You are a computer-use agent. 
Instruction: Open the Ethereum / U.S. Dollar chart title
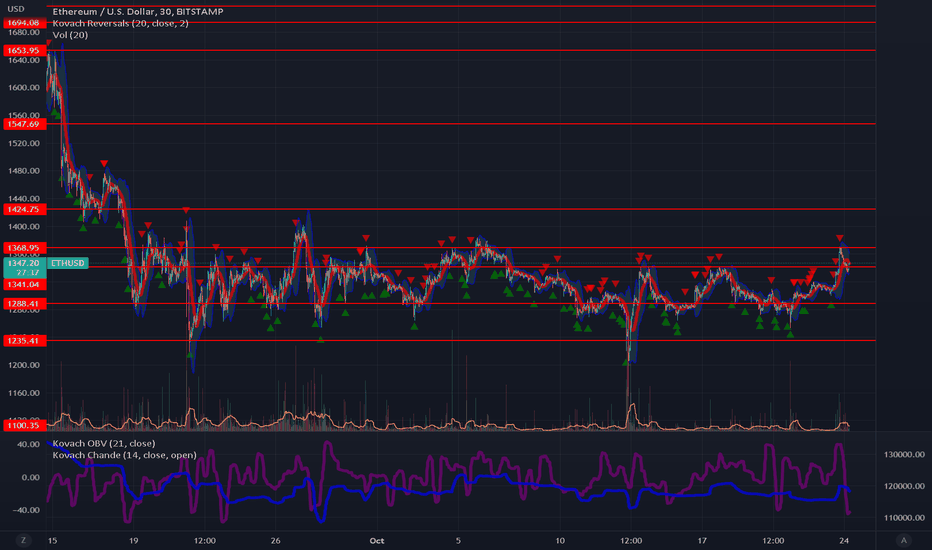tap(138, 11)
